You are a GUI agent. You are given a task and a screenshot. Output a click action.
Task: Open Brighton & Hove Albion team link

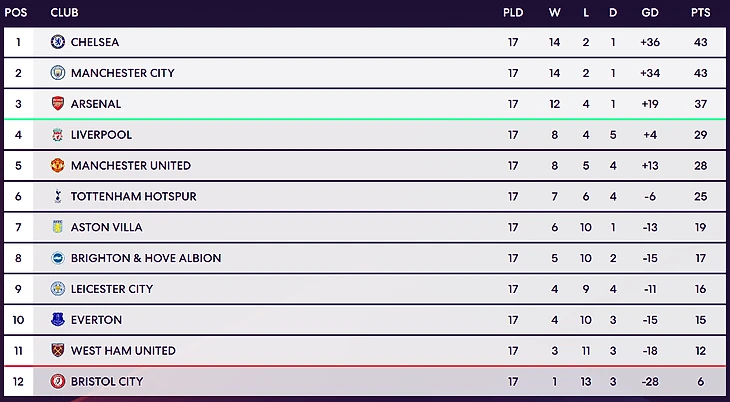point(146,258)
